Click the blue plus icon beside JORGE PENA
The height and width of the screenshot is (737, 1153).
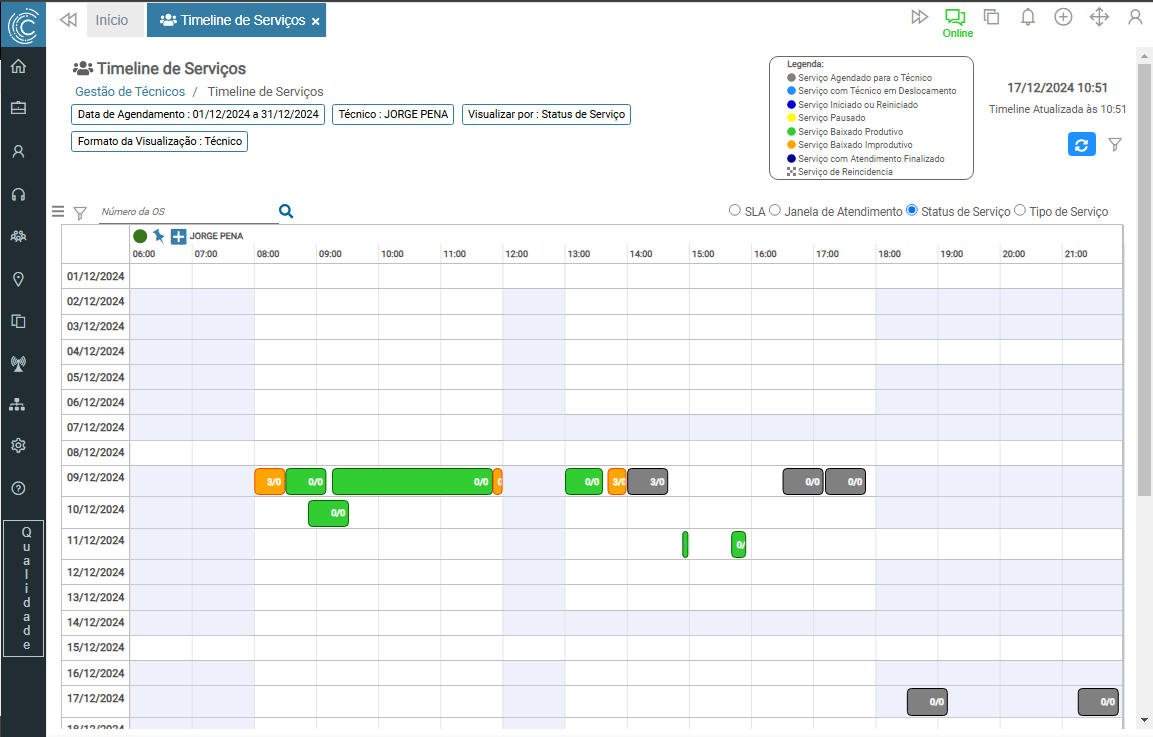[x=178, y=237]
